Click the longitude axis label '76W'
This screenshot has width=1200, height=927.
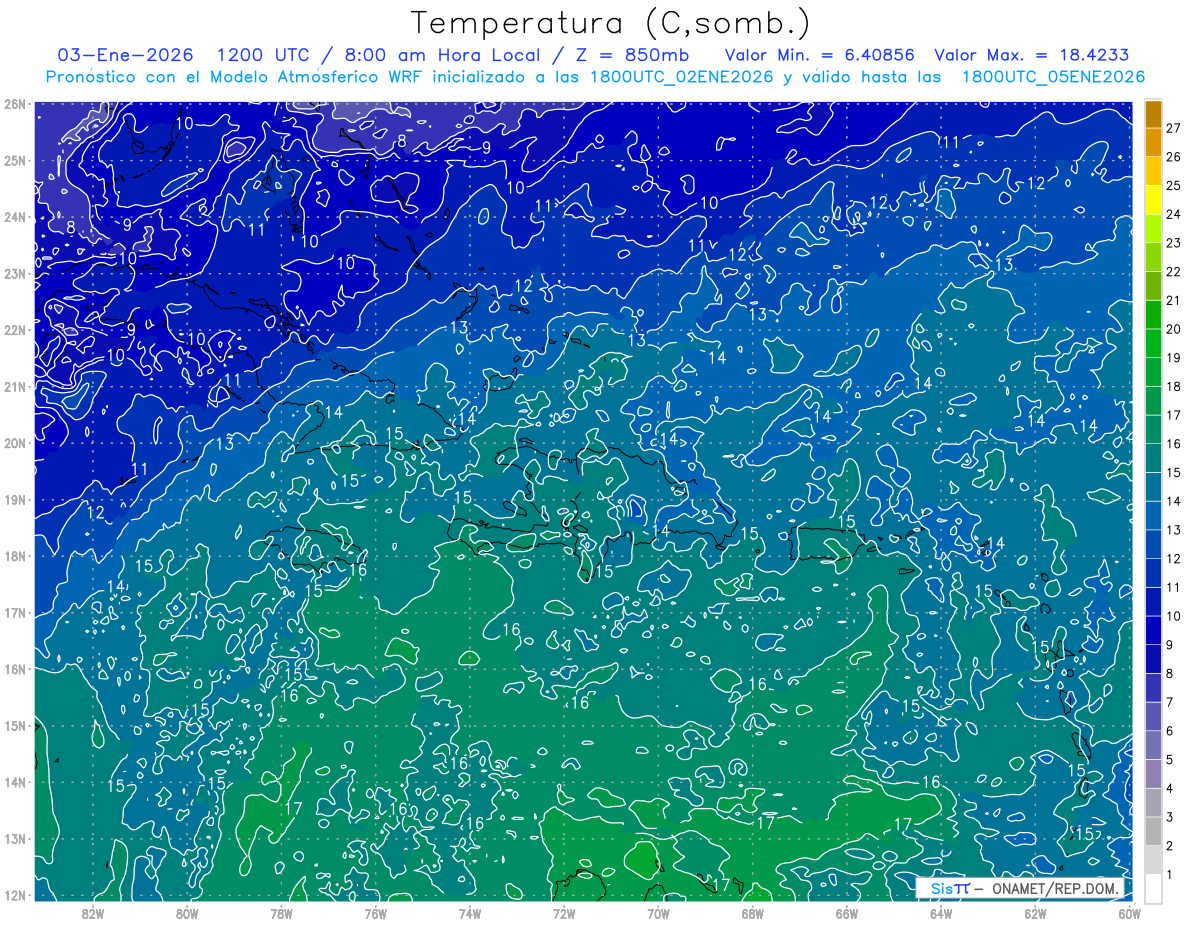(375, 913)
